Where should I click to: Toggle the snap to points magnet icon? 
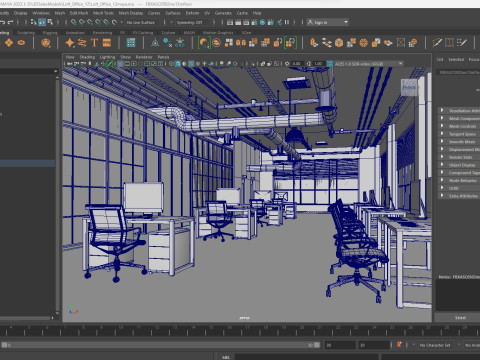pyautogui.click(x=90, y=22)
